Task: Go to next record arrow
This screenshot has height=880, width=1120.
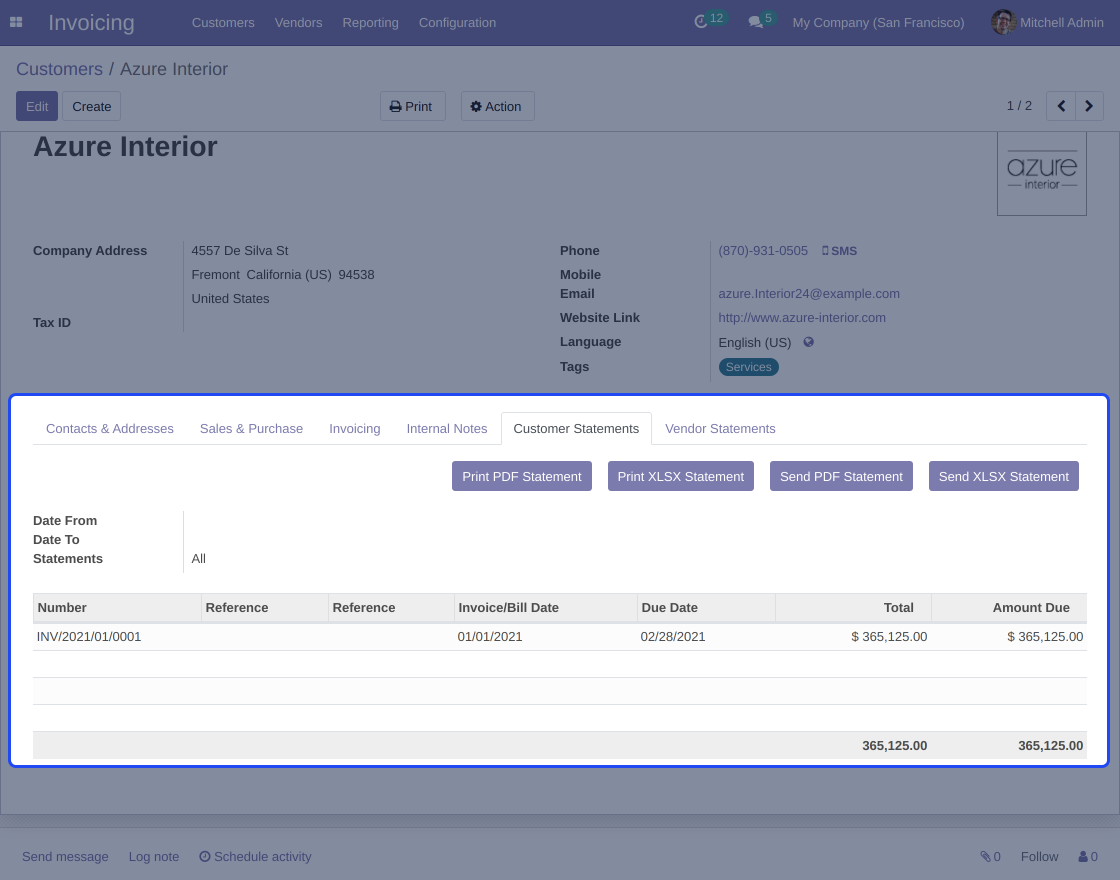Action: pos(1089,106)
